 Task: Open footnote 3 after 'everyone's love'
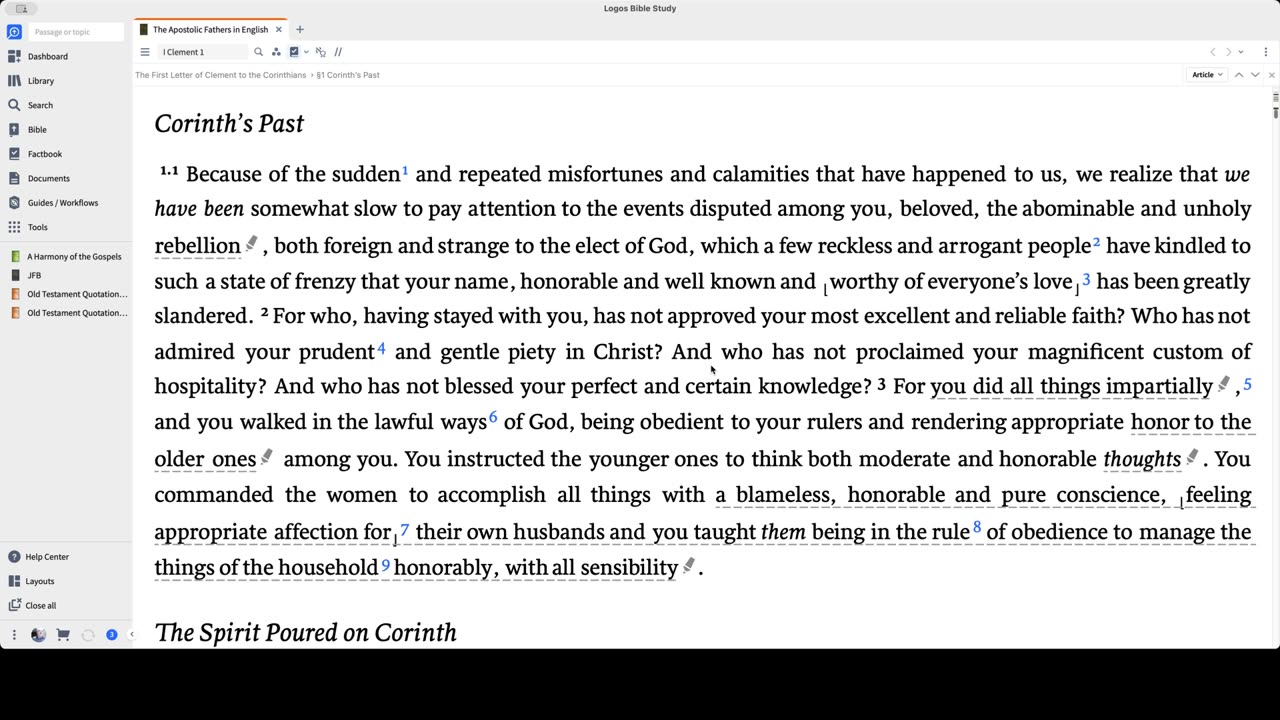coord(1086,279)
